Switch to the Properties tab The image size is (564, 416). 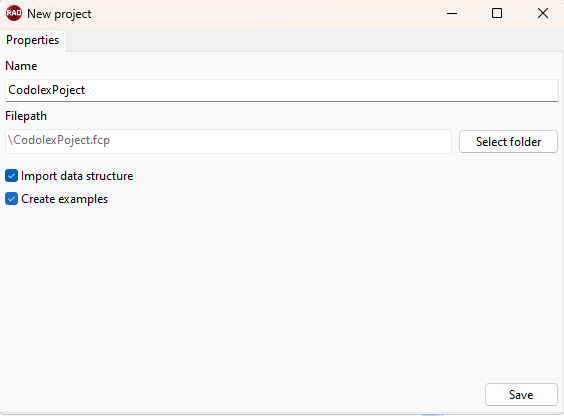[x=33, y=40]
